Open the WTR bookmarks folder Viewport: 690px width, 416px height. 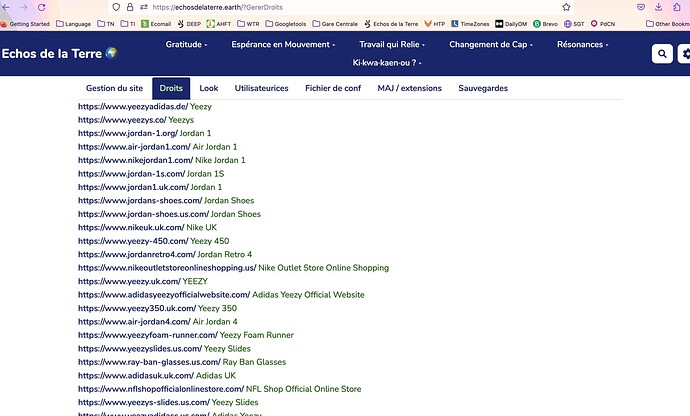click(x=248, y=24)
